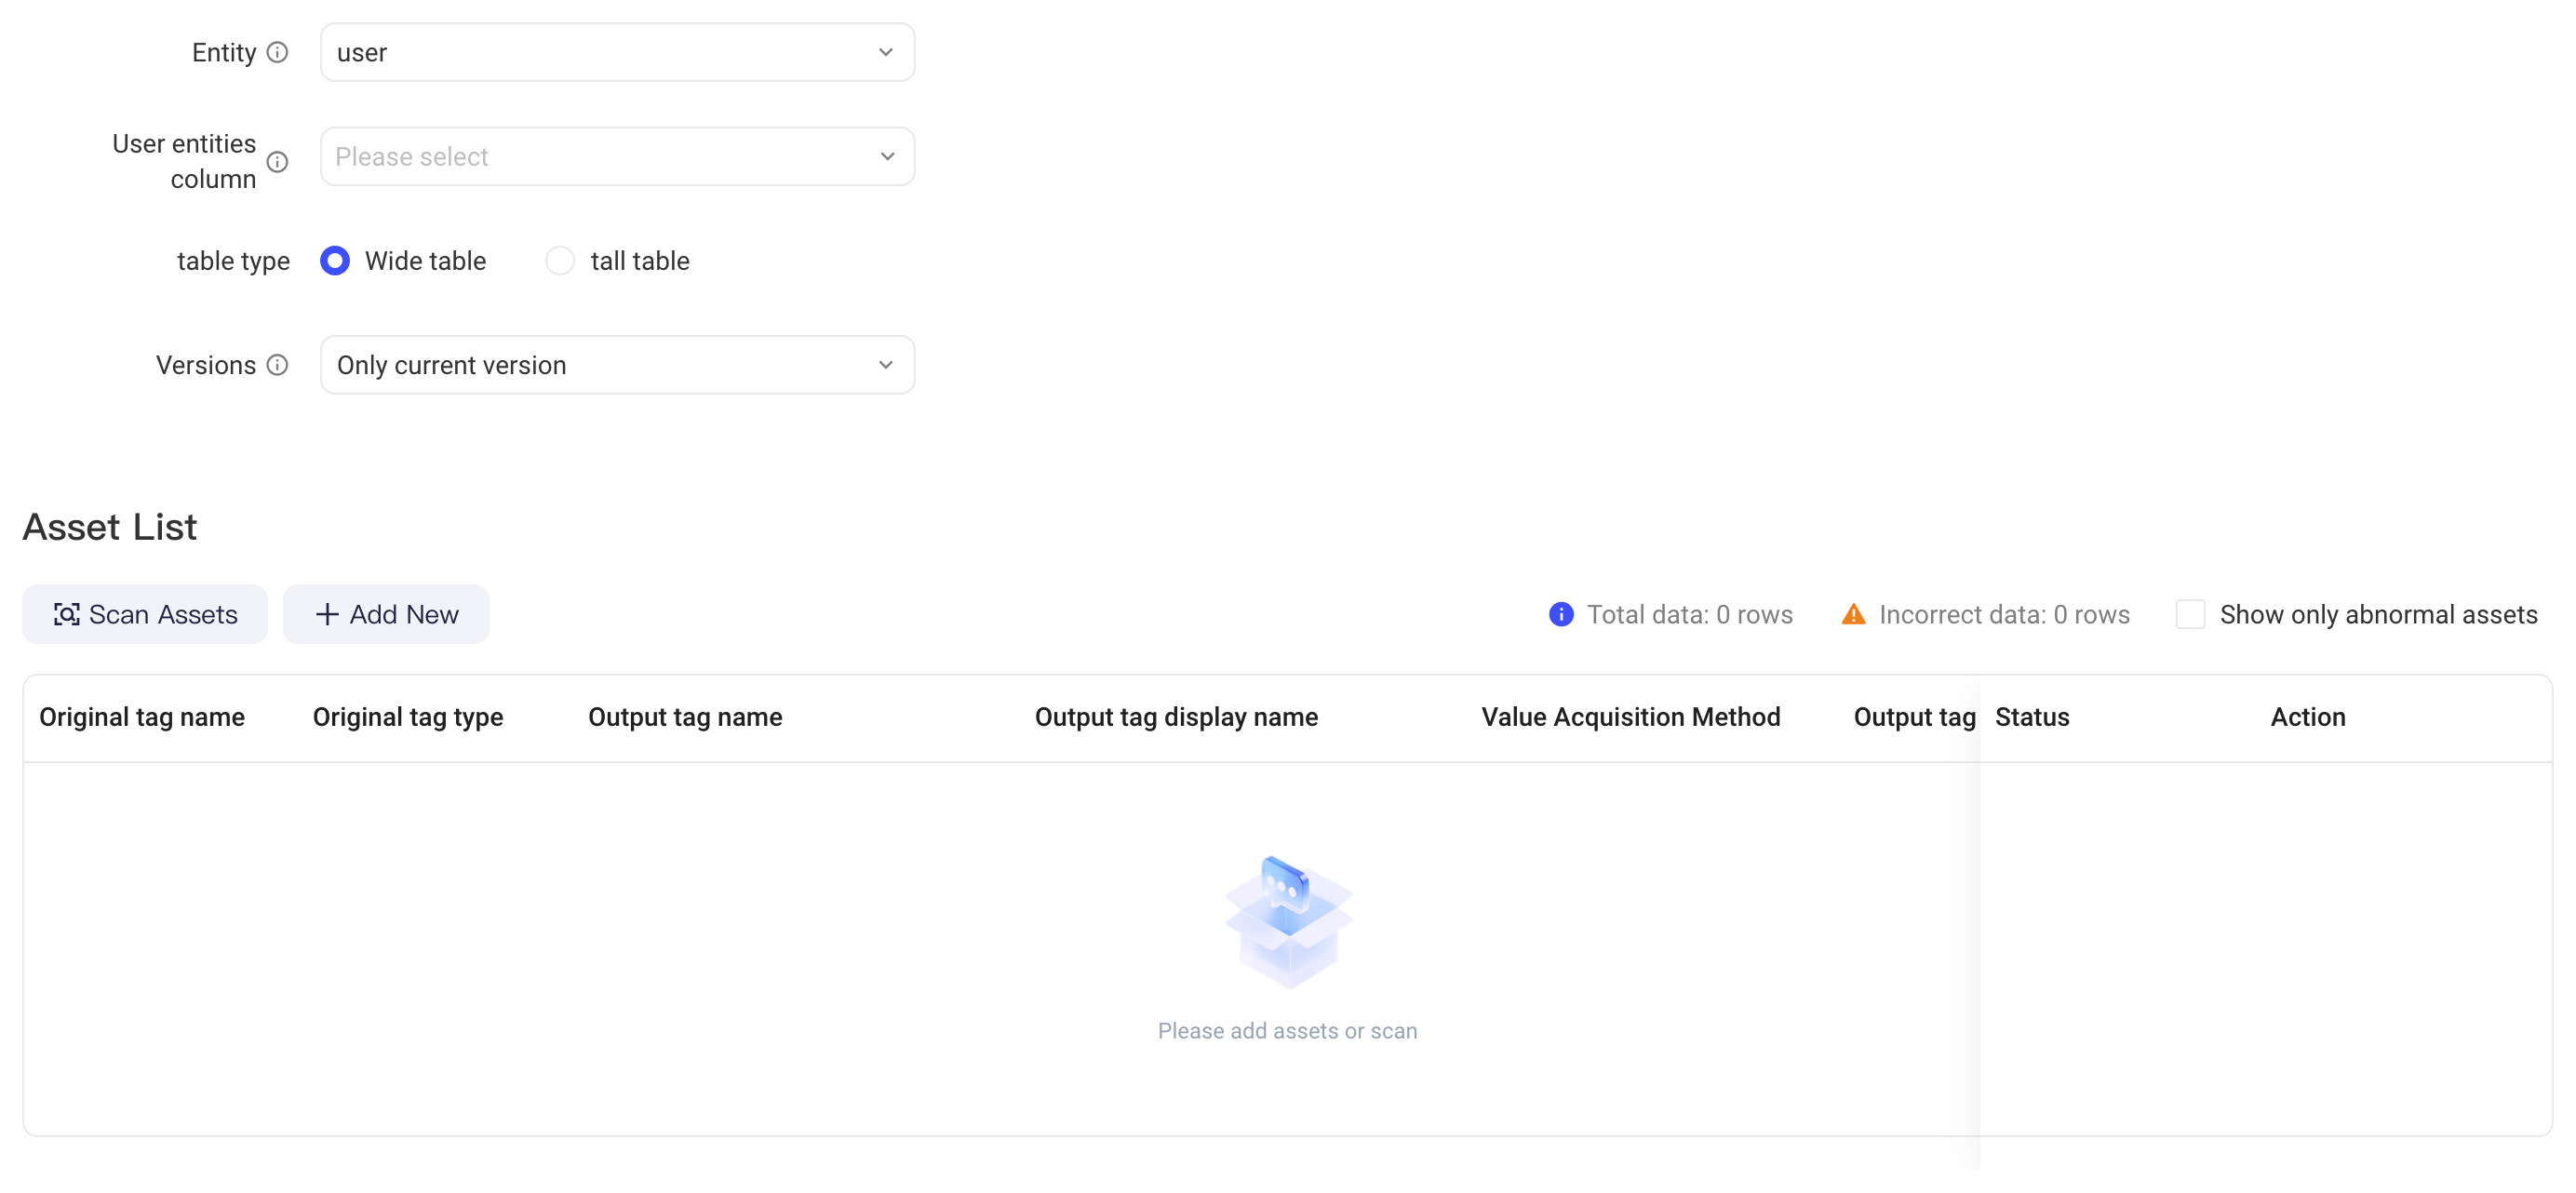Enable Show only abnormal assets checkbox
This screenshot has height=1193, width=2576.
2190,614
